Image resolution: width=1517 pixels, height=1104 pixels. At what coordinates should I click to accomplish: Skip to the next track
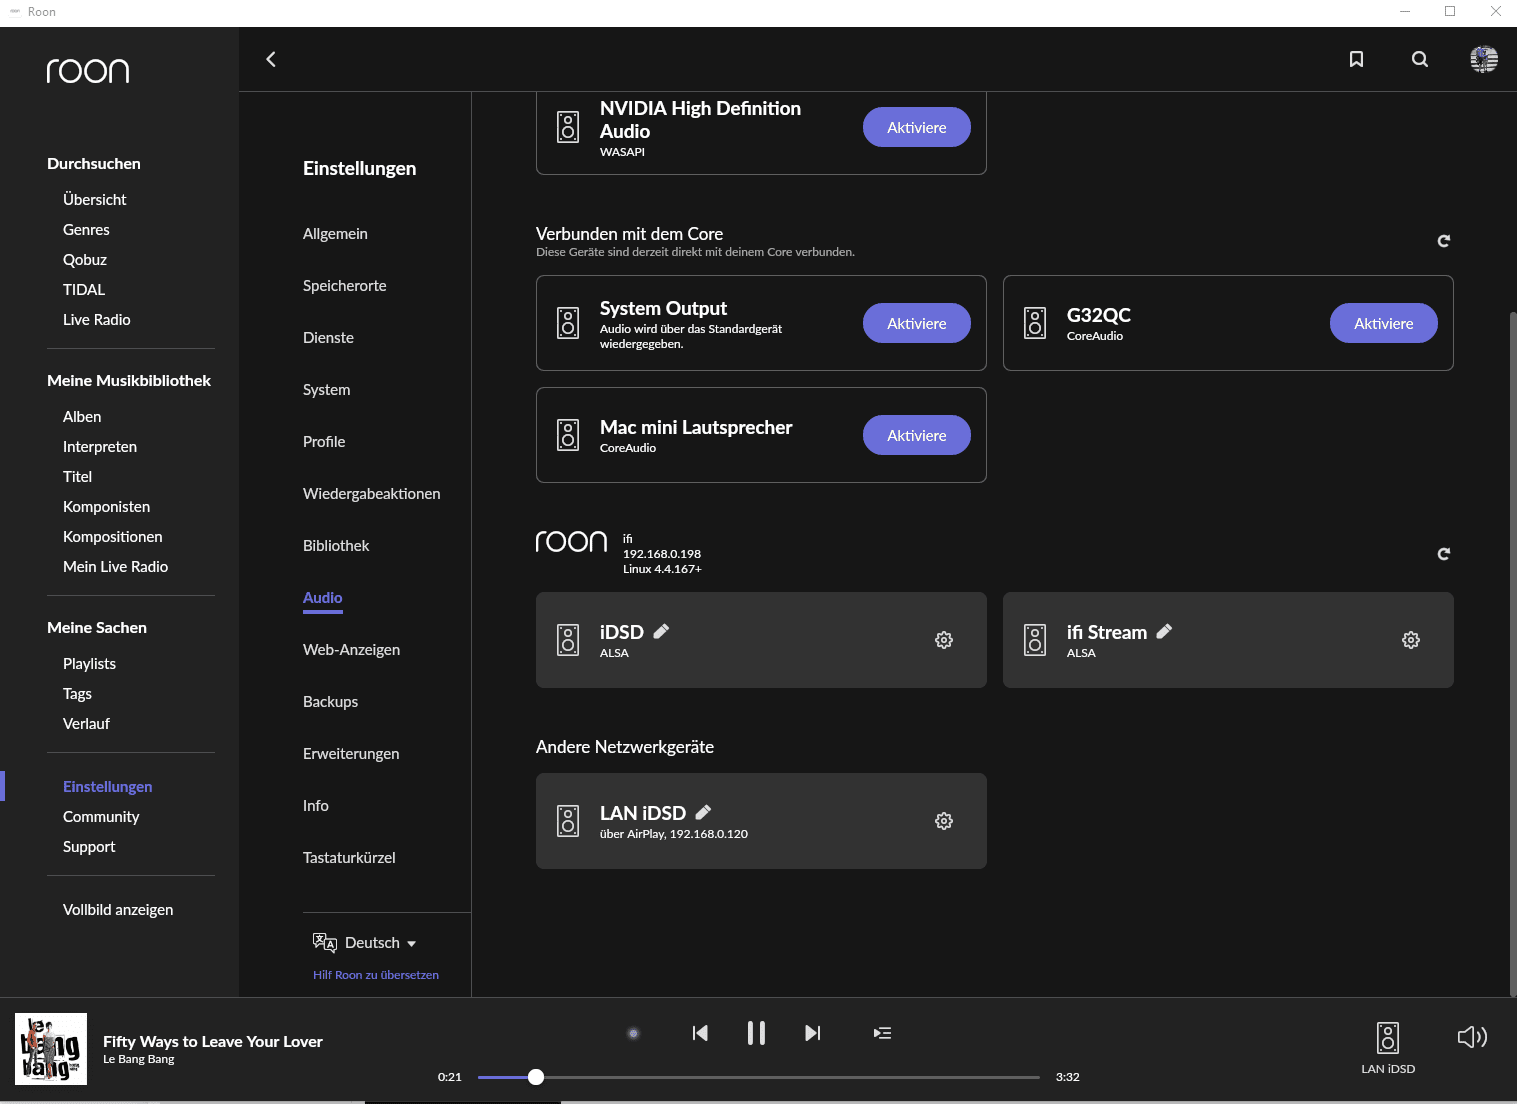coord(812,1033)
